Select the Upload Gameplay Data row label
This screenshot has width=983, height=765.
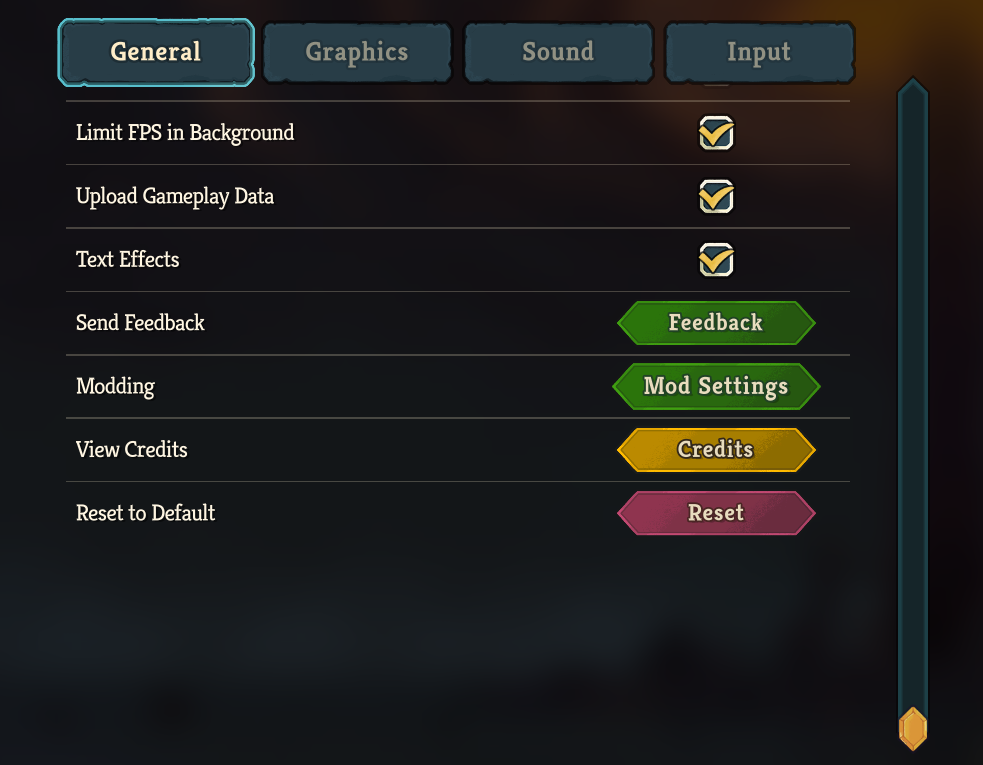click(175, 197)
